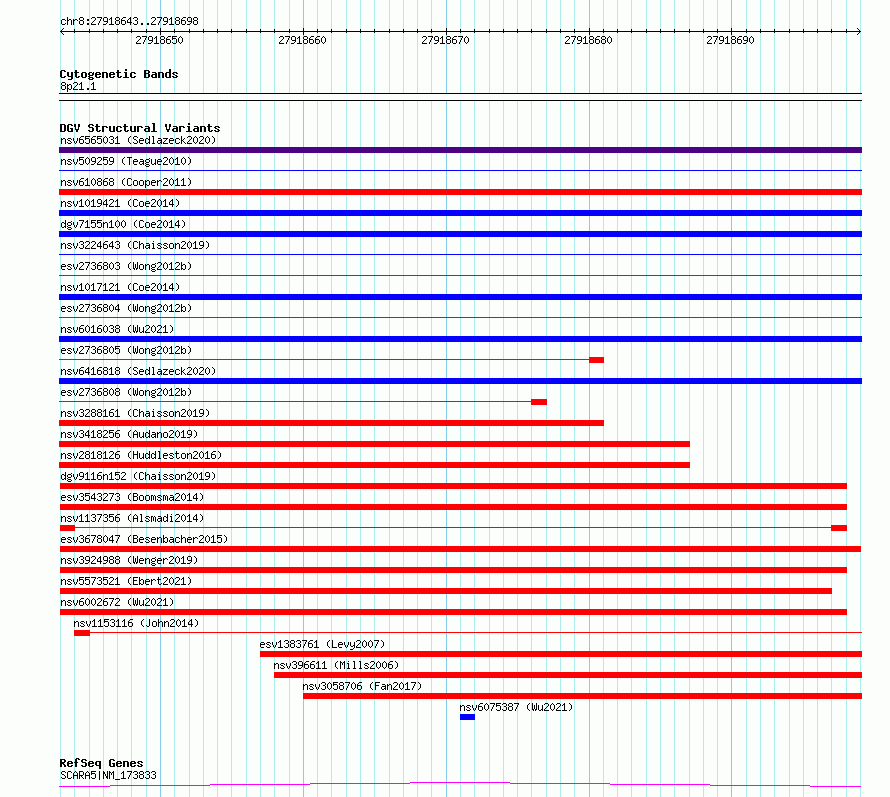Select nsv3418256 (Audano2019) label
Image resolution: width=890 pixels, height=797 pixels.
tap(129, 434)
